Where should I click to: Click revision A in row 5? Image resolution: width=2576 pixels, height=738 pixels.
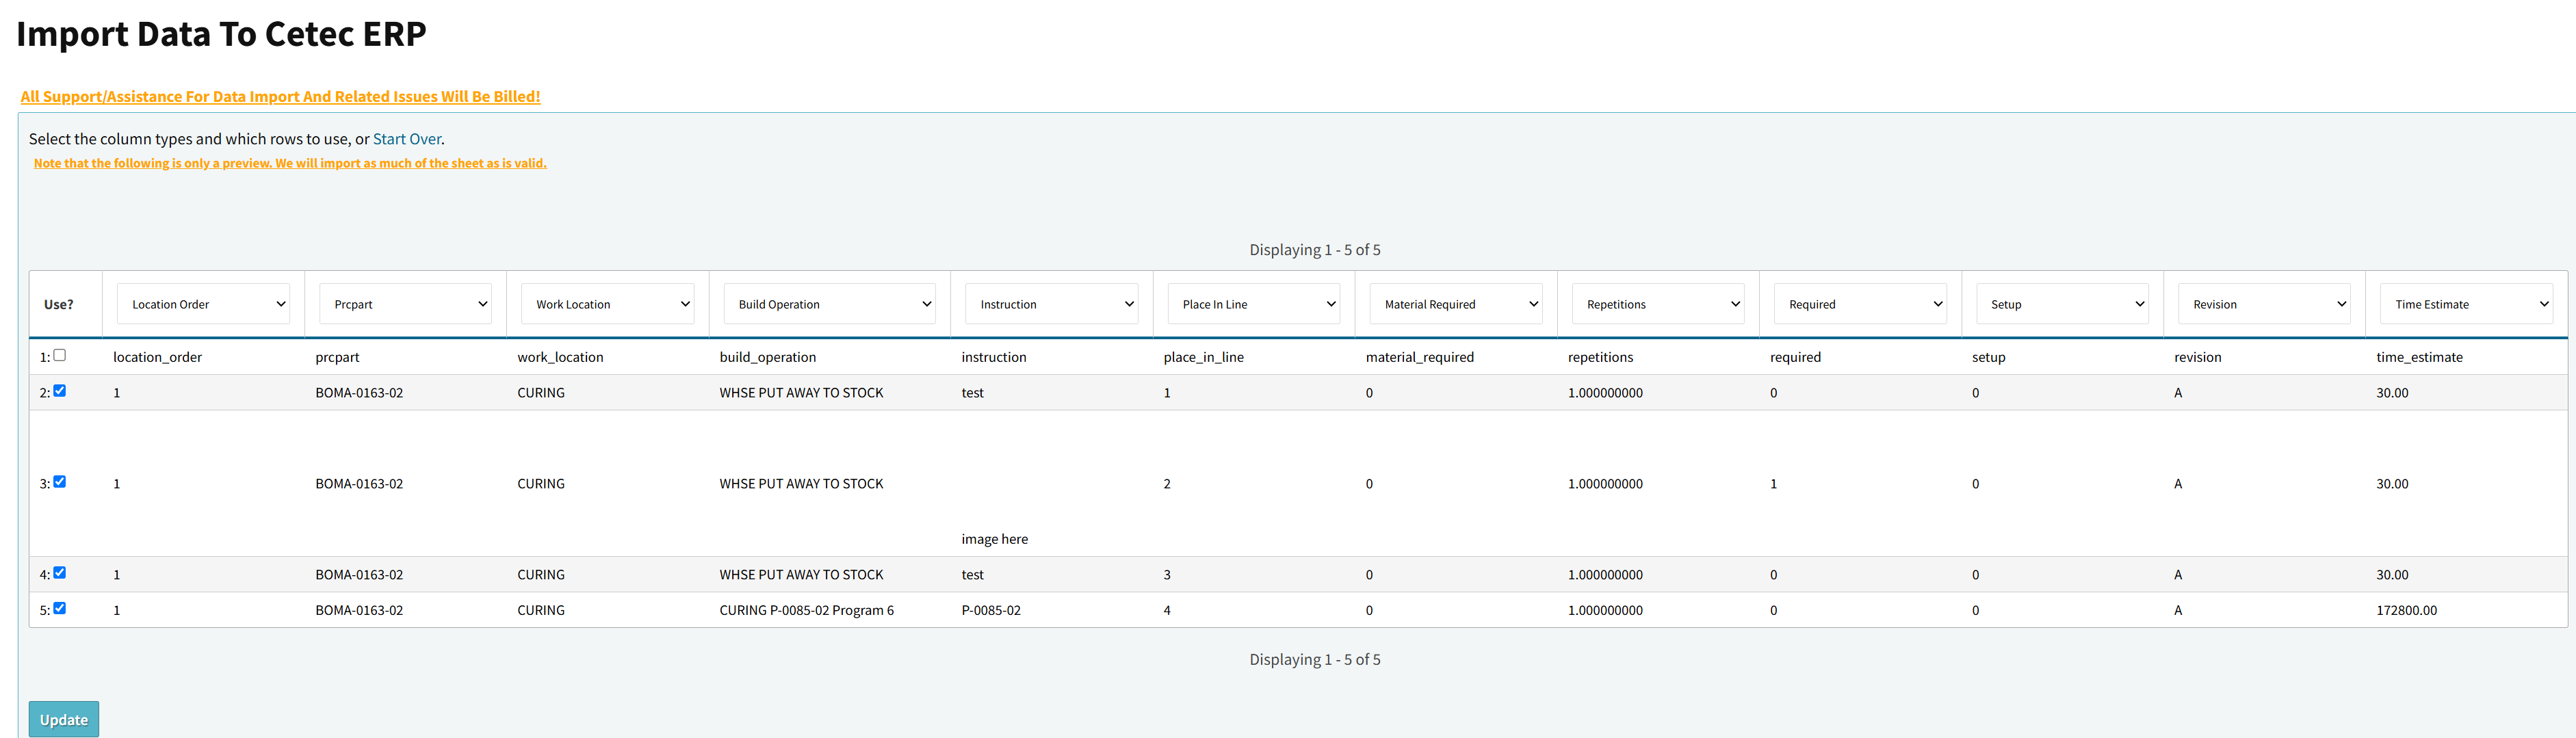coord(2178,610)
